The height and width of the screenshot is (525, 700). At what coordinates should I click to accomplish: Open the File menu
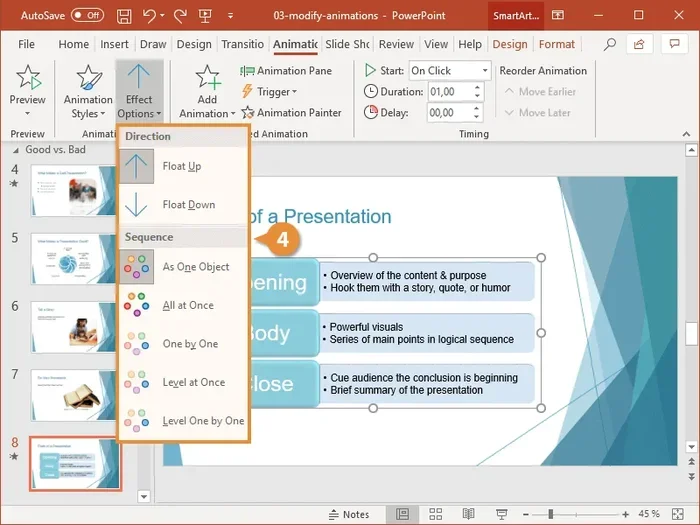(26, 44)
